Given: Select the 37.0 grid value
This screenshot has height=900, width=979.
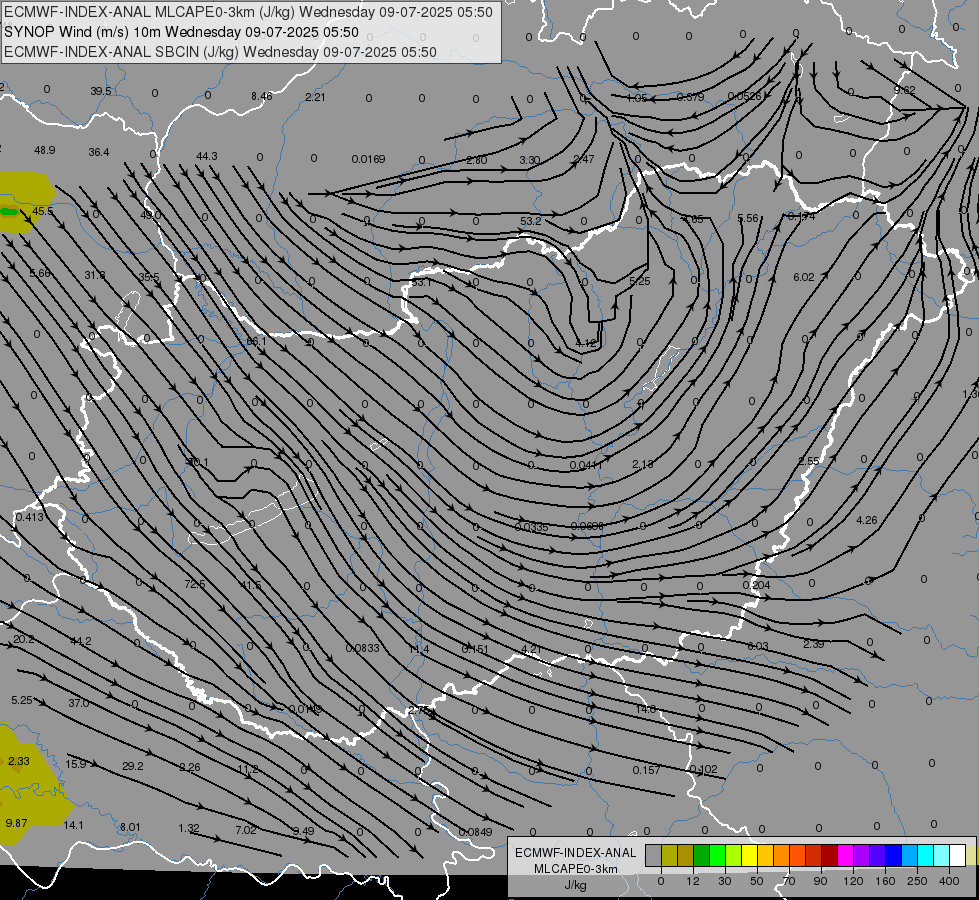Looking at the screenshot, I should click(x=79, y=703).
